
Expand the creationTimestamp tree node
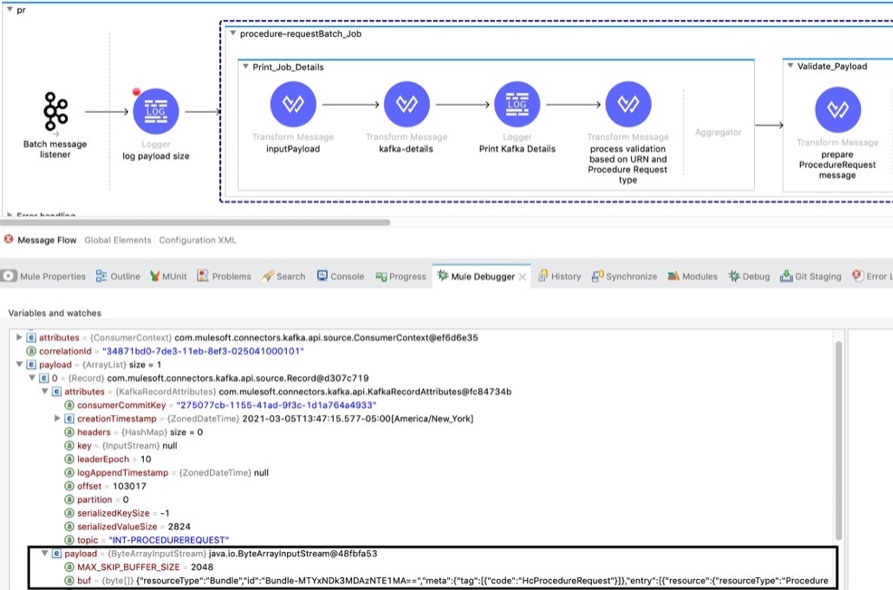58,418
